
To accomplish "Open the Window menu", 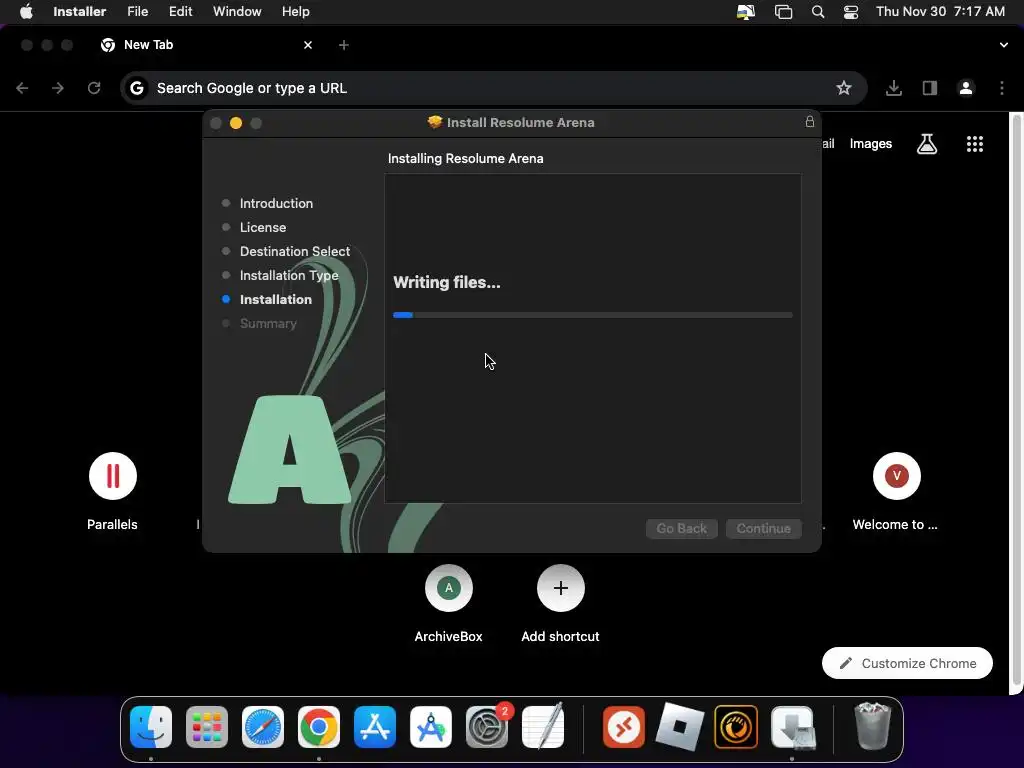I will pyautogui.click(x=237, y=12).
